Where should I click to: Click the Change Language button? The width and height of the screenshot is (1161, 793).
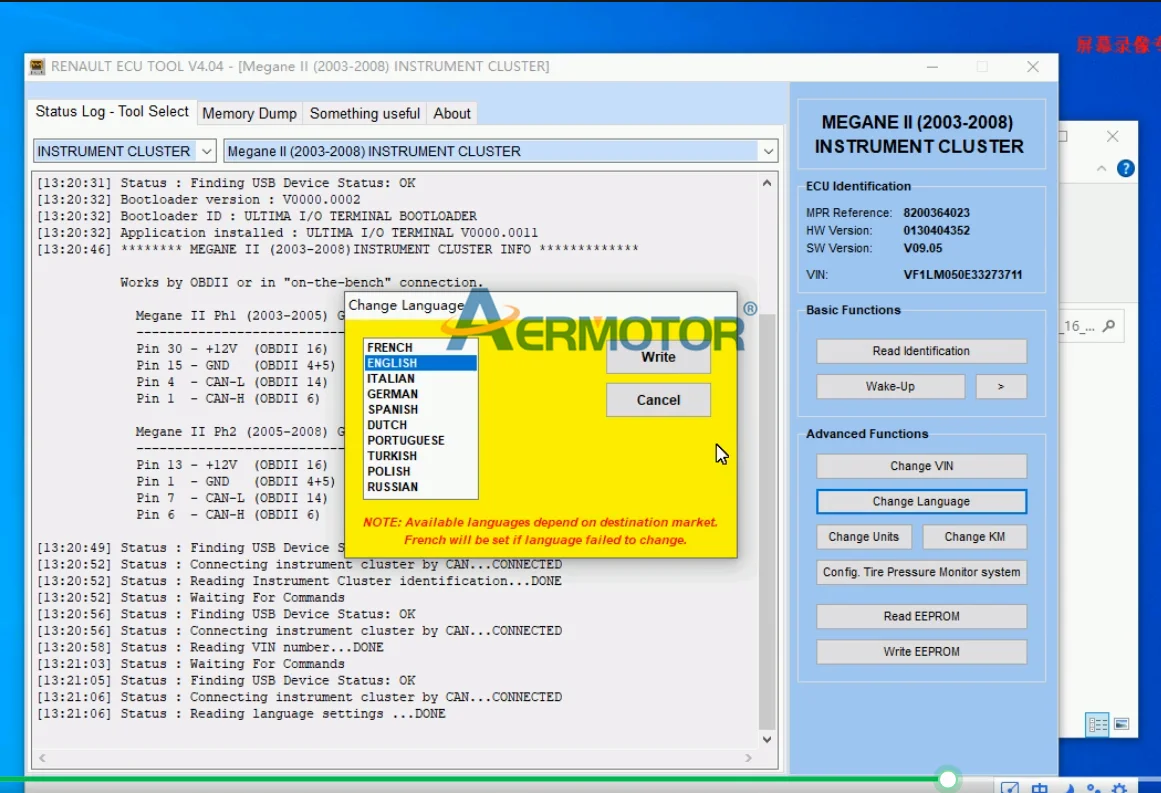[x=921, y=501]
